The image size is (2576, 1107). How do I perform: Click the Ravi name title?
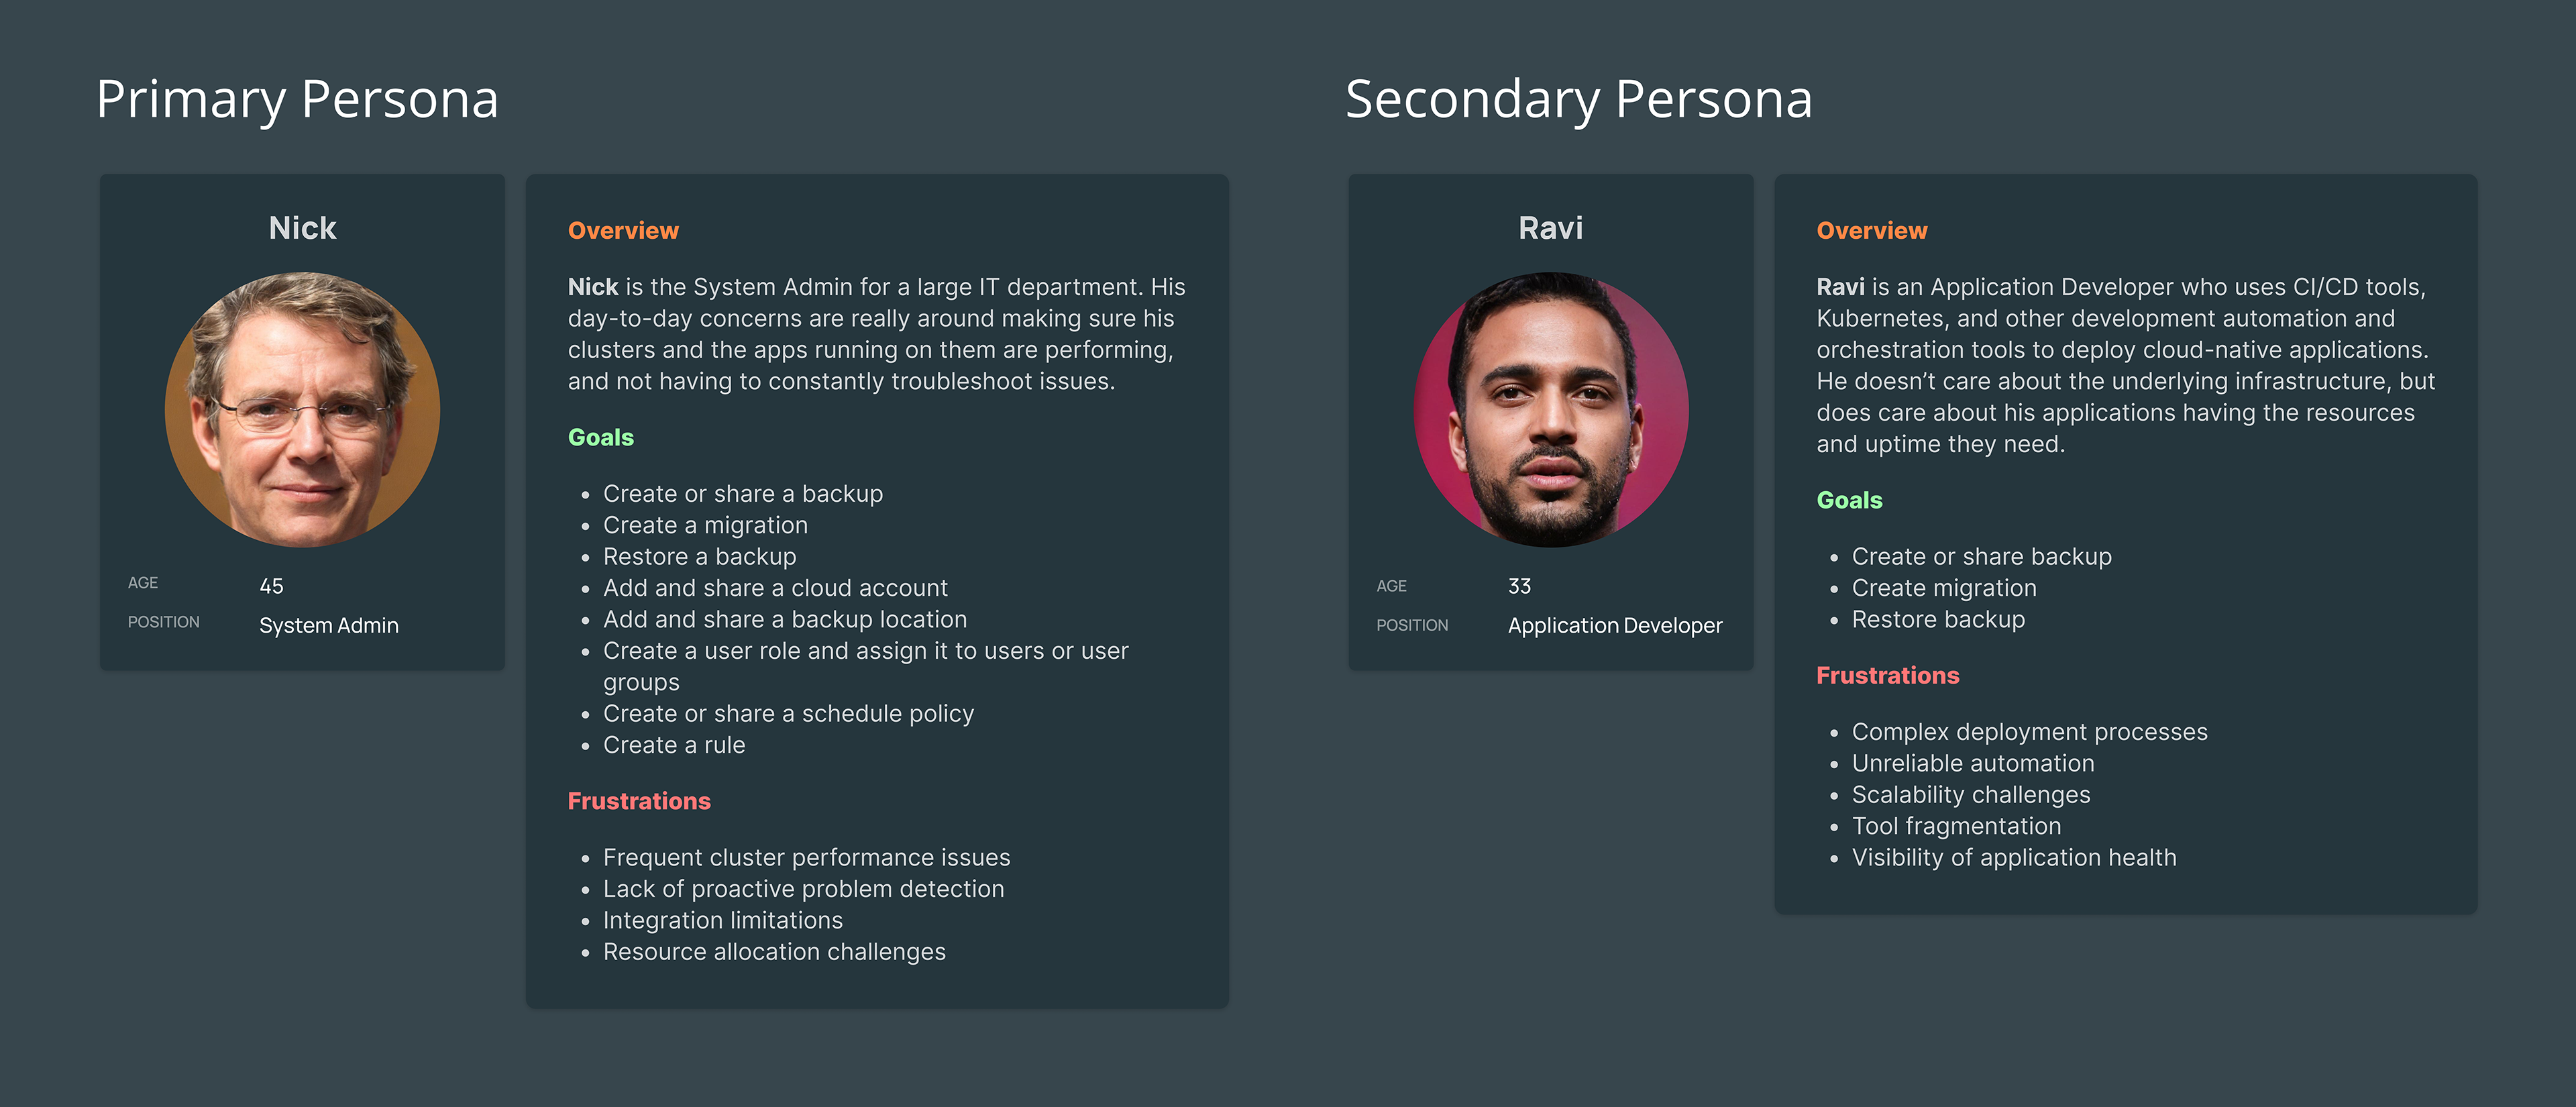pos(1551,228)
